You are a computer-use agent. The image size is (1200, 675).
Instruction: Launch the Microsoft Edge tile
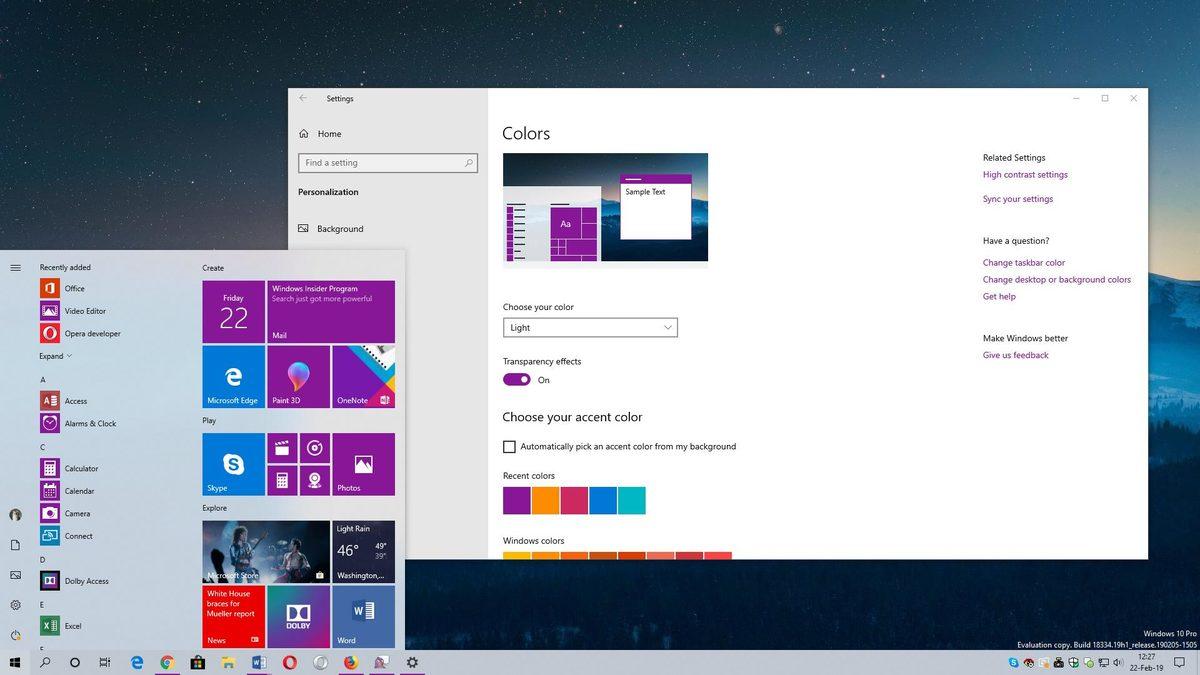point(232,377)
